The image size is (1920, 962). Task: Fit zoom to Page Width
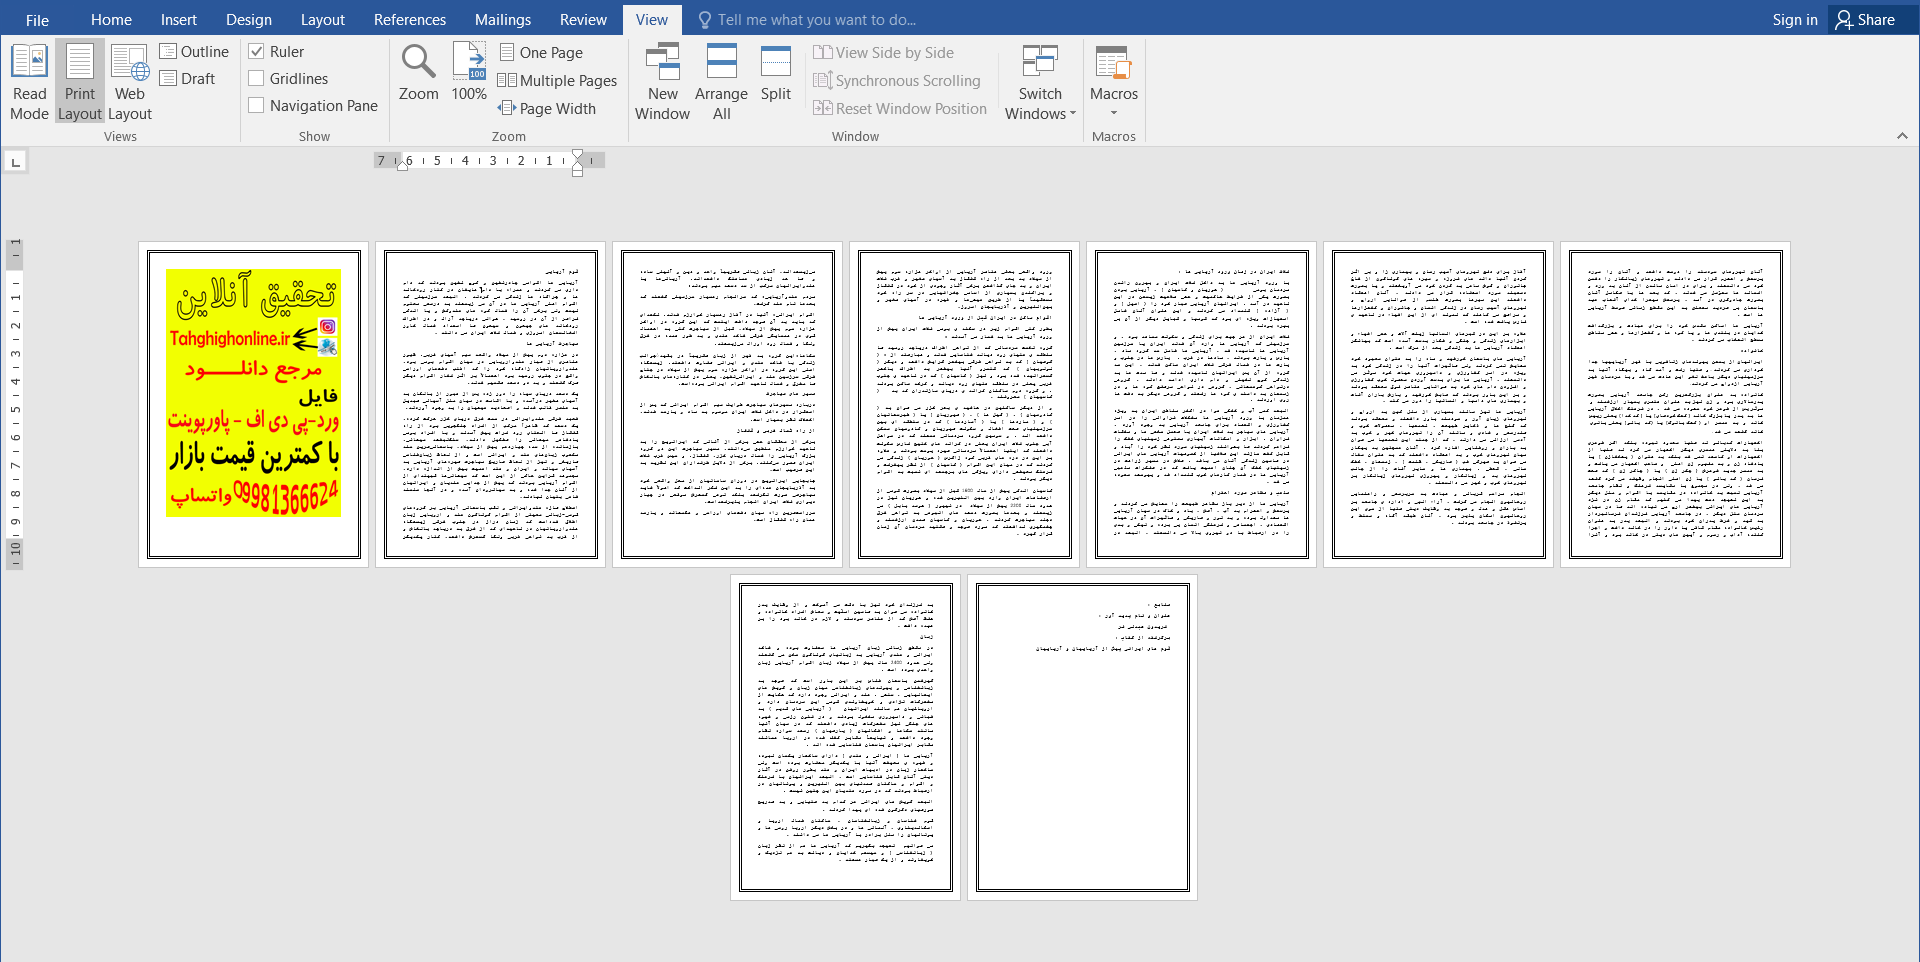547,108
